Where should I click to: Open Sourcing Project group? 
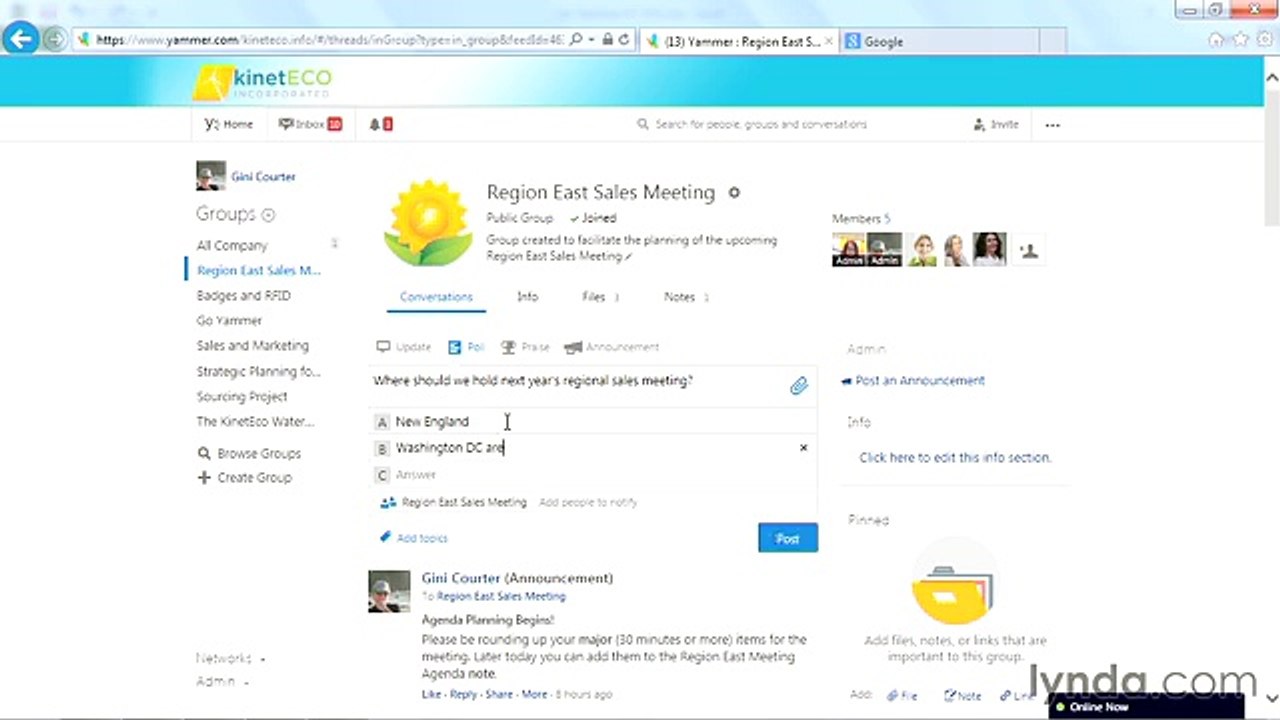click(241, 397)
